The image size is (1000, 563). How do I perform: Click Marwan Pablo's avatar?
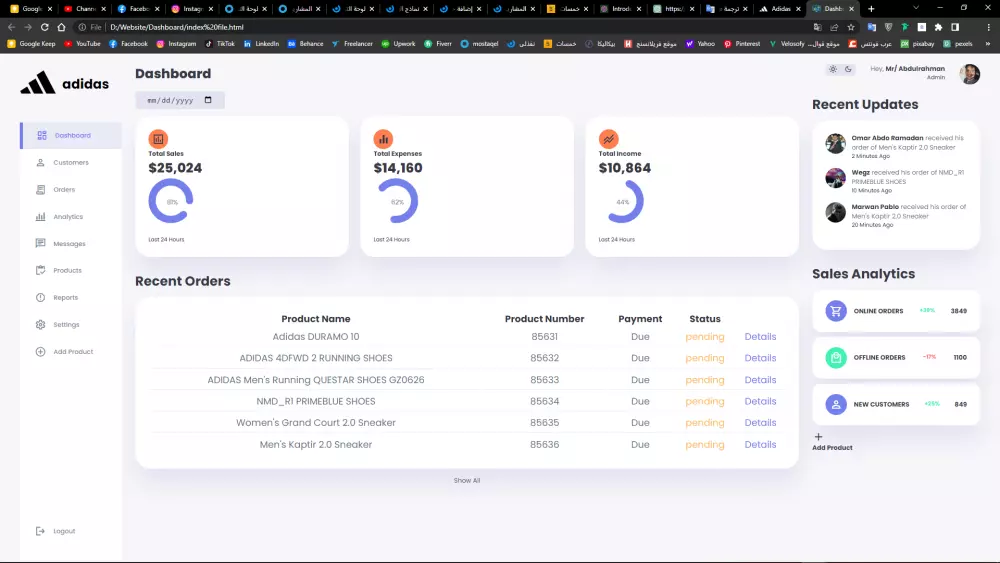[835, 212]
